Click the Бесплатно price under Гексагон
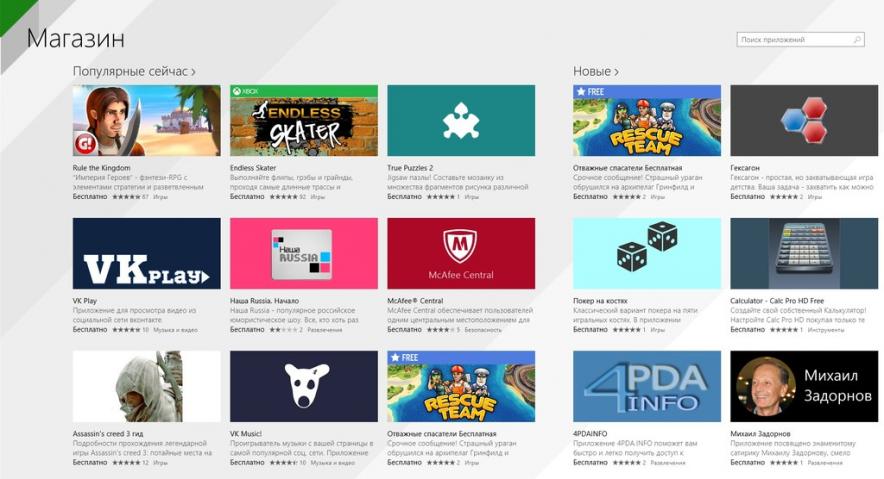 (x=748, y=197)
